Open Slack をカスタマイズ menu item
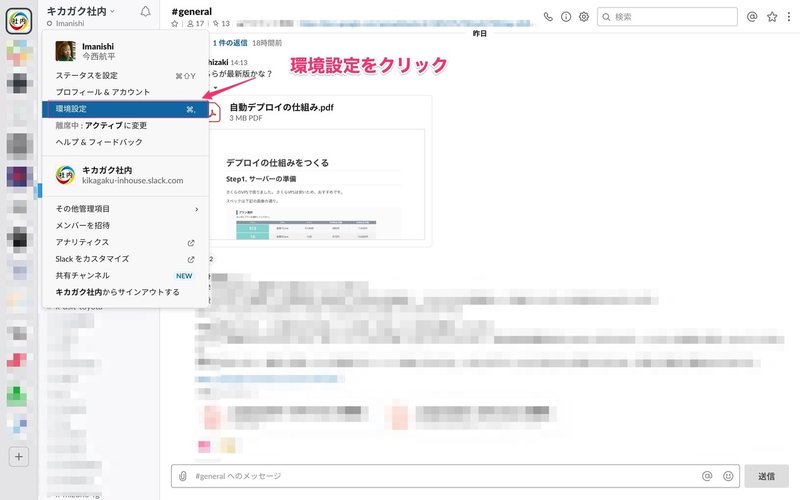This screenshot has height=500, width=800. (125, 259)
